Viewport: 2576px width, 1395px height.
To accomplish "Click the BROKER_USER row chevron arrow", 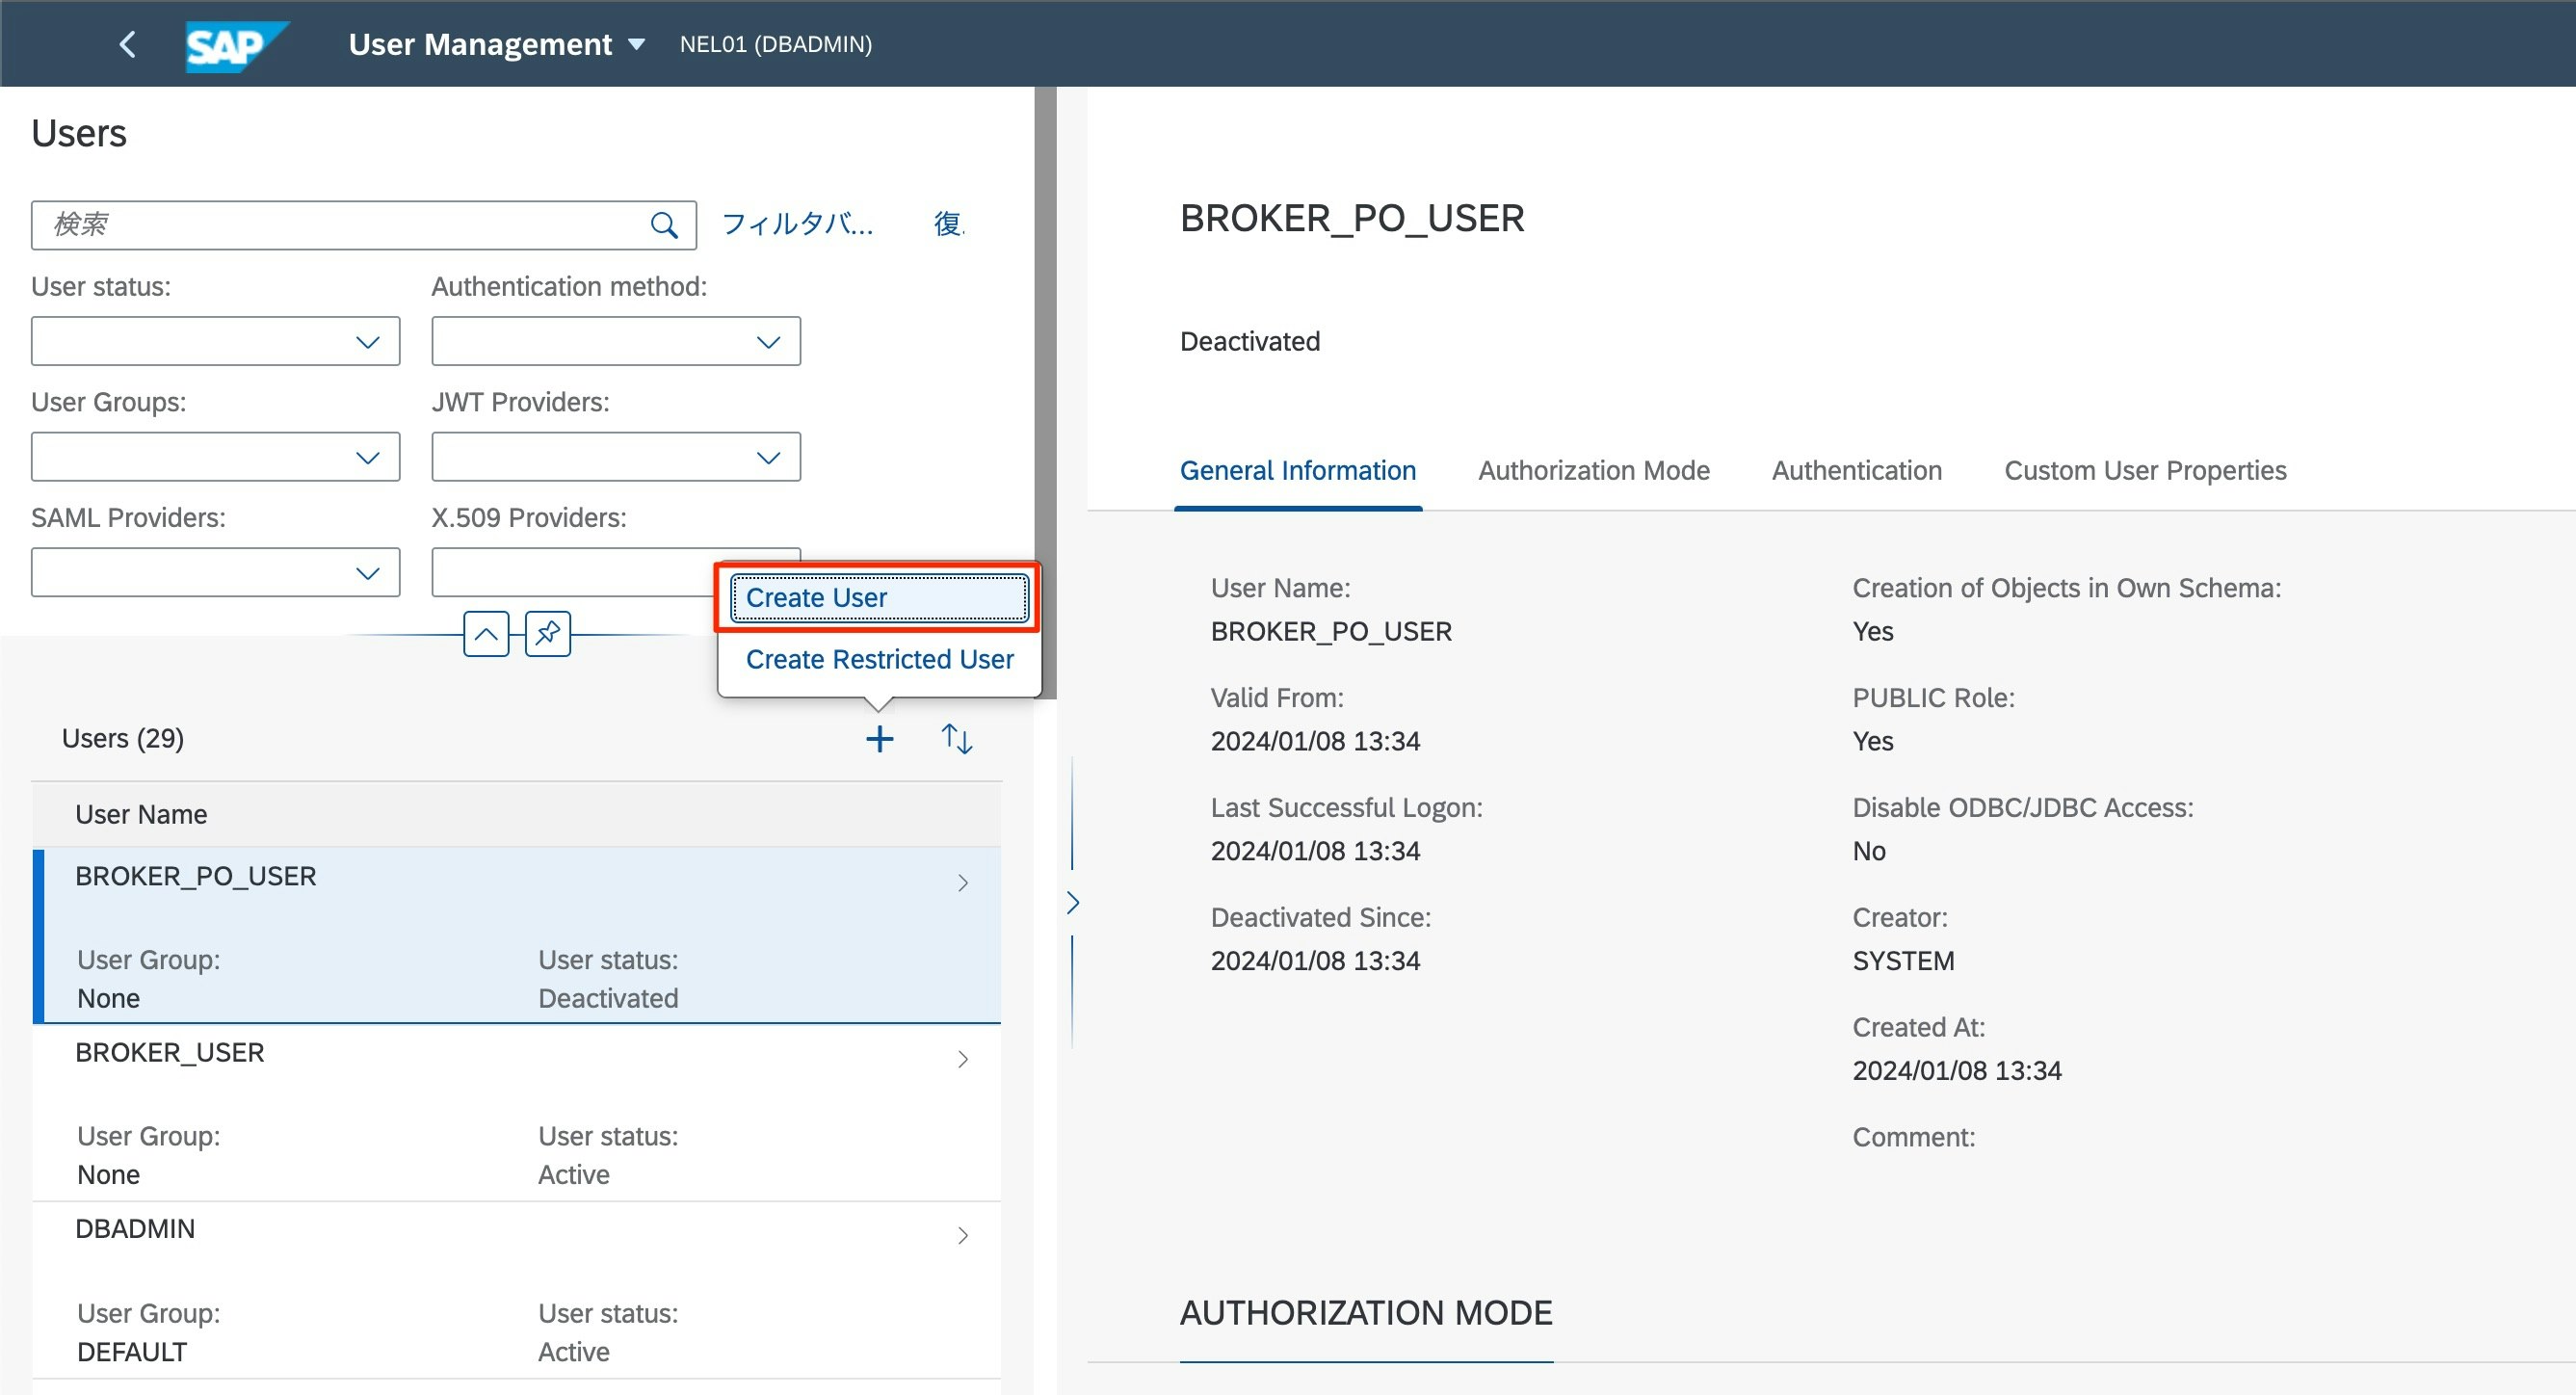I will click(x=962, y=1059).
